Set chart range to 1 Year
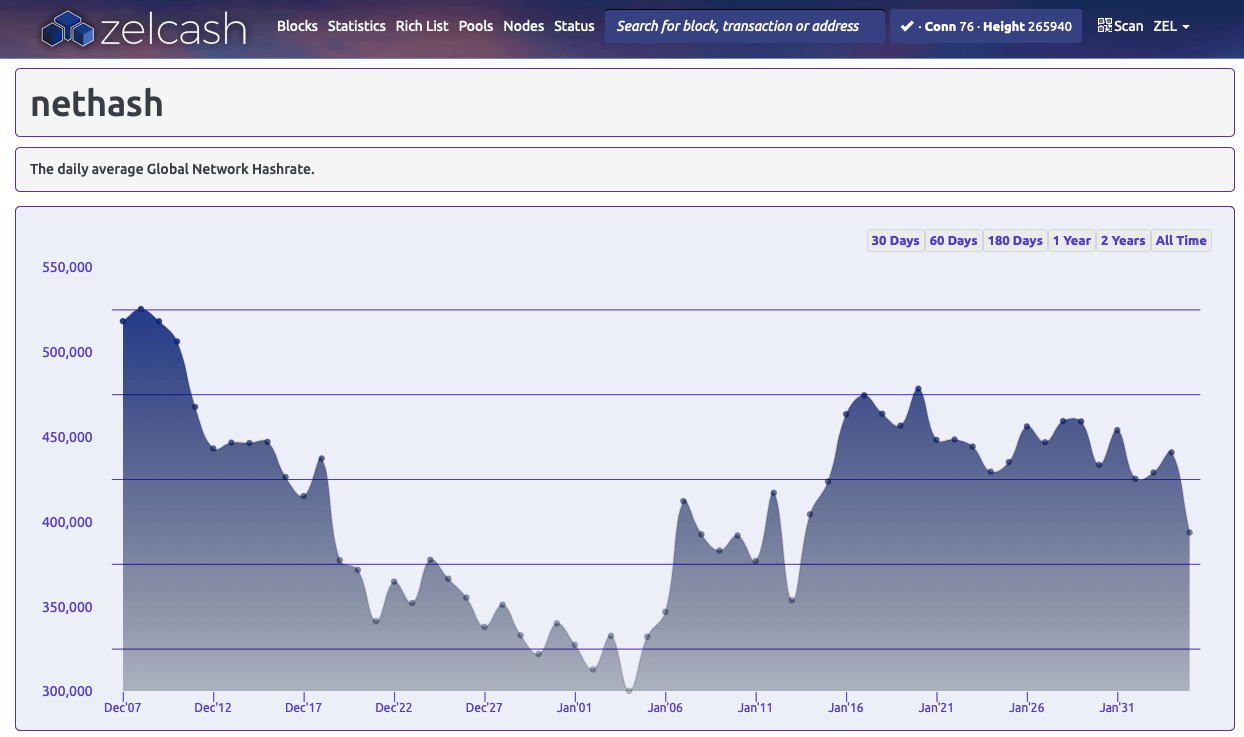1244x737 pixels. tap(1071, 241)
